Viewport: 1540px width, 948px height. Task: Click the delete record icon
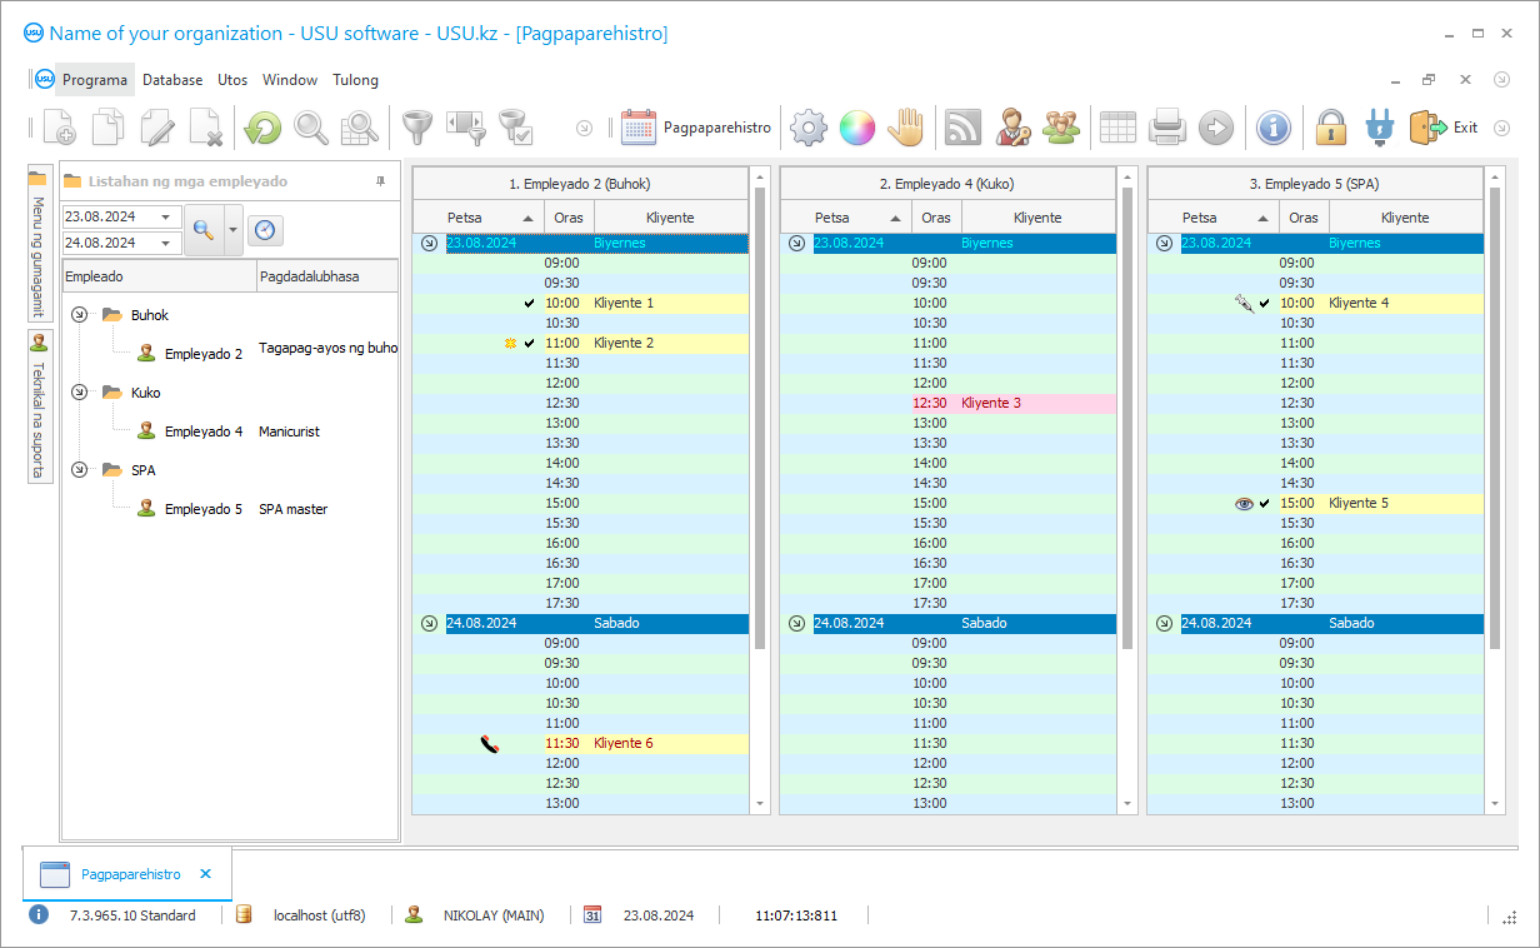pos(206,128)
